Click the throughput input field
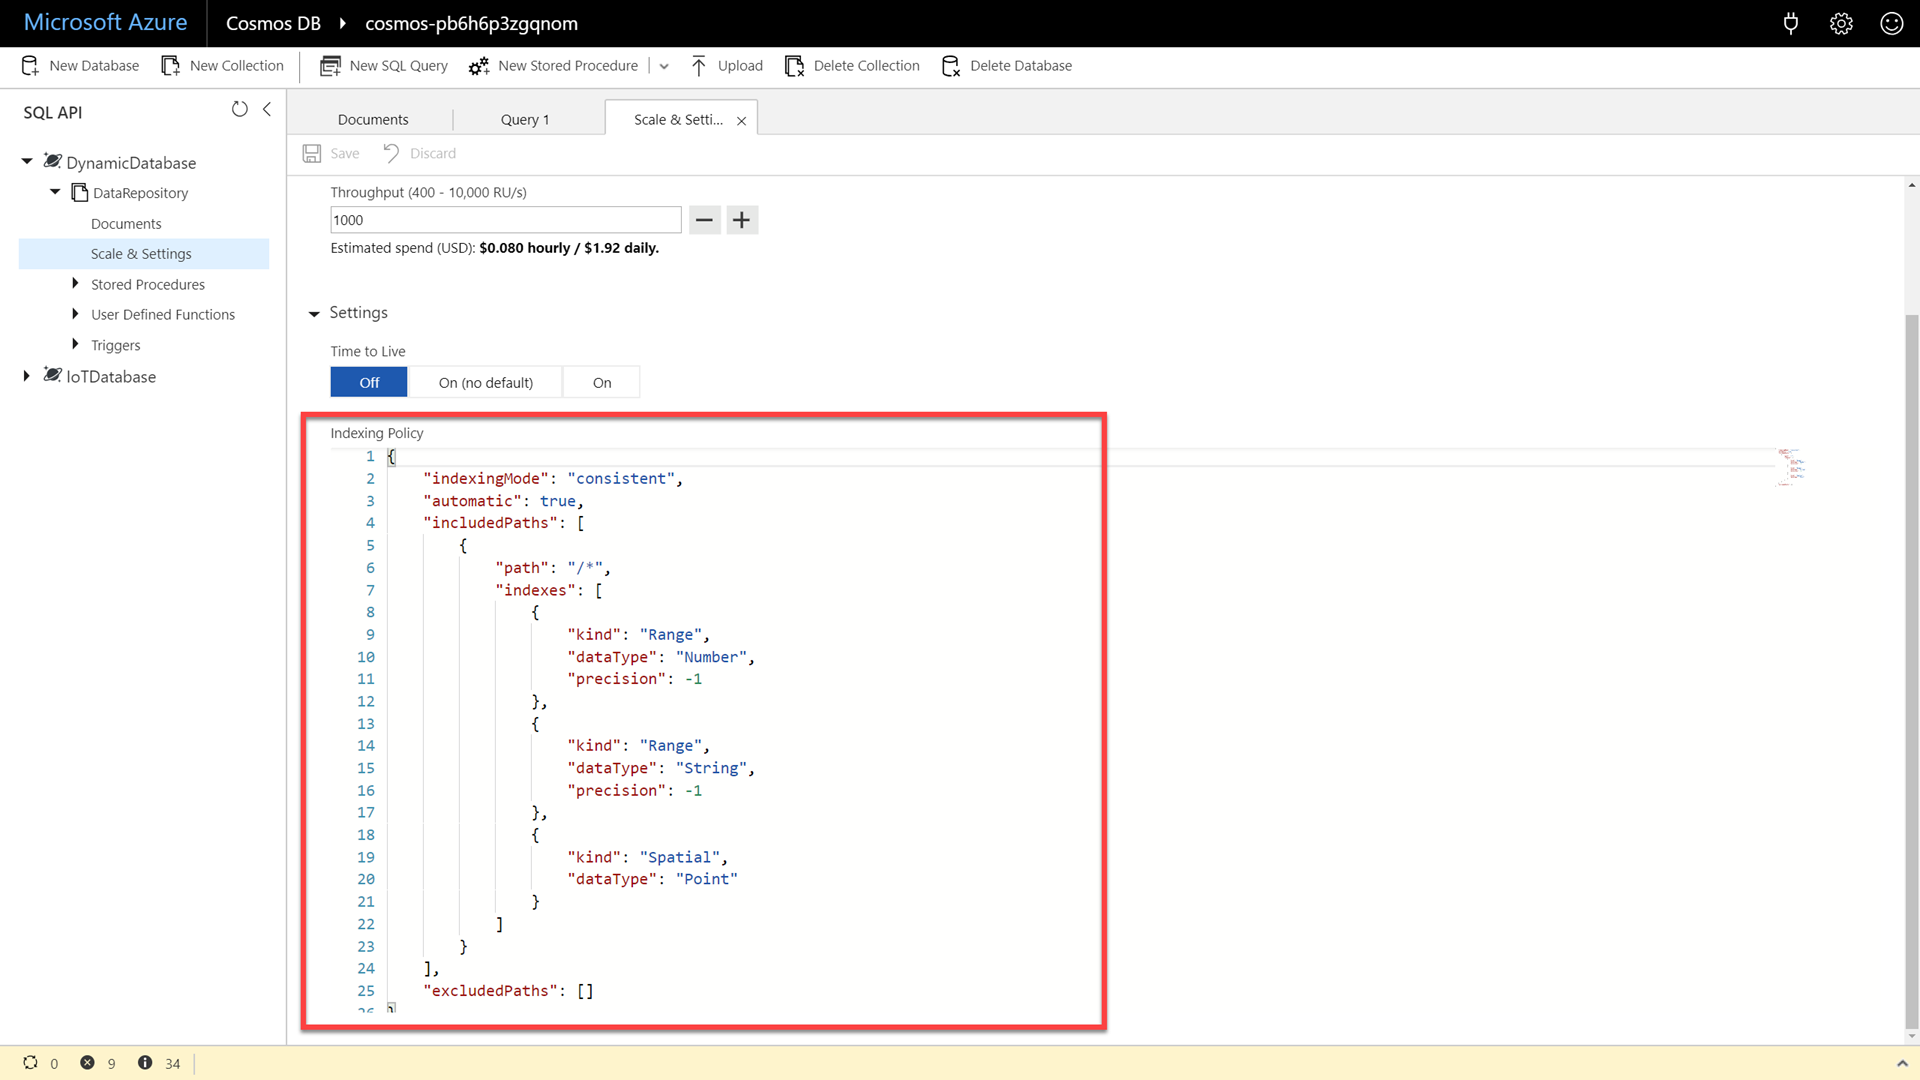This screenshot has width=1920, height=1080. 505,219
